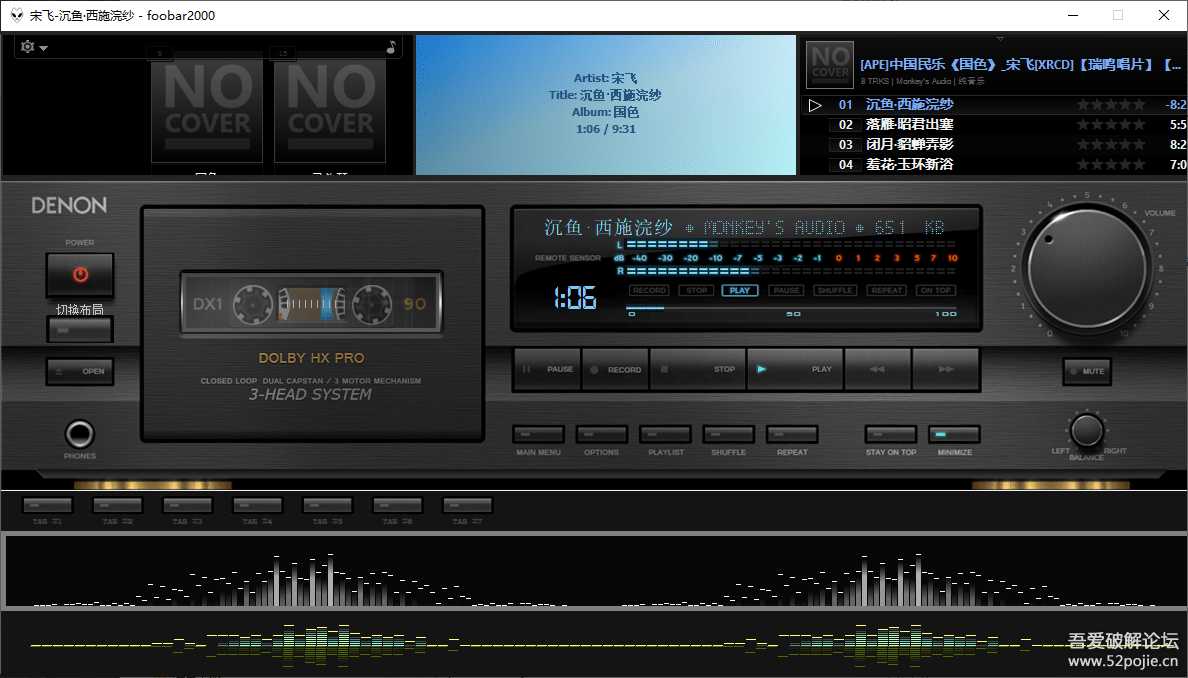Click the 切换布局 layout switch button

coord(80,330)
